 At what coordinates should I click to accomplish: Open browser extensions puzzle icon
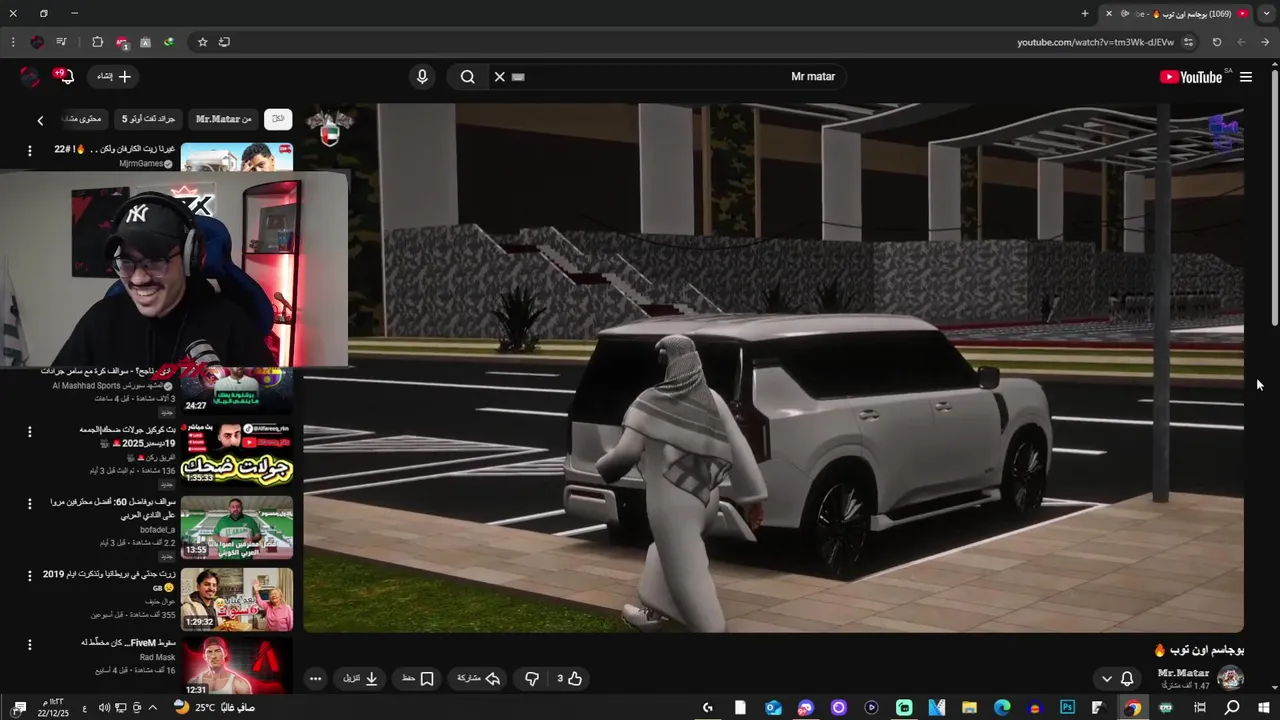(97, 42)
